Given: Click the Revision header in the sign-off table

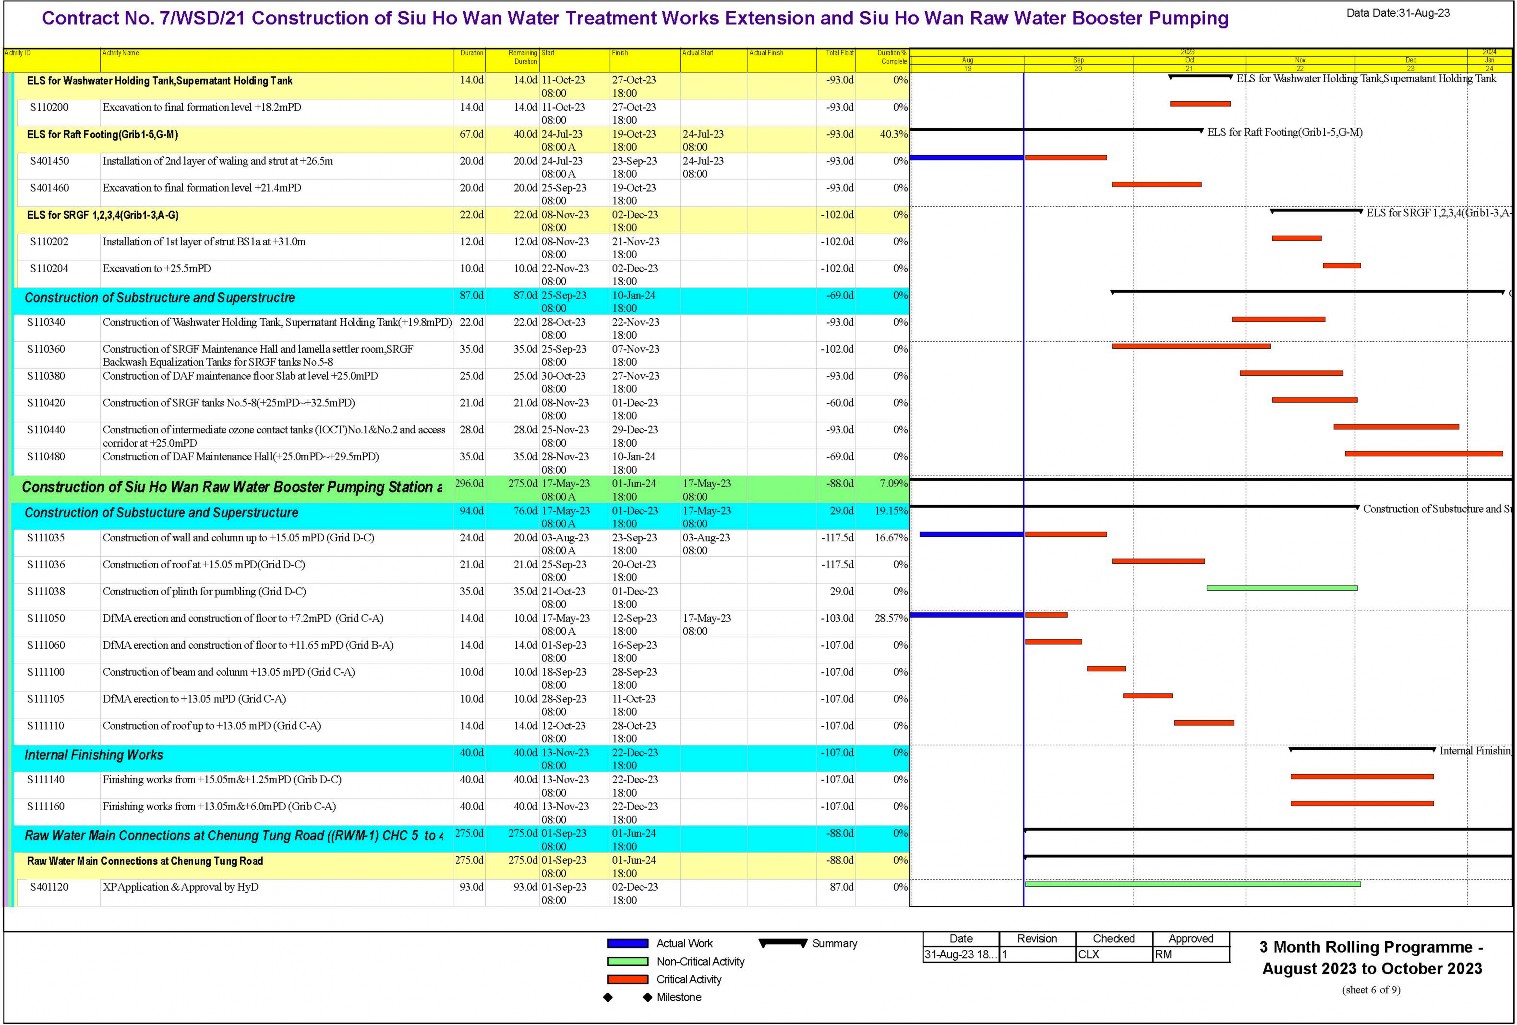Looking at the screenshot, I should [1037, 939].
